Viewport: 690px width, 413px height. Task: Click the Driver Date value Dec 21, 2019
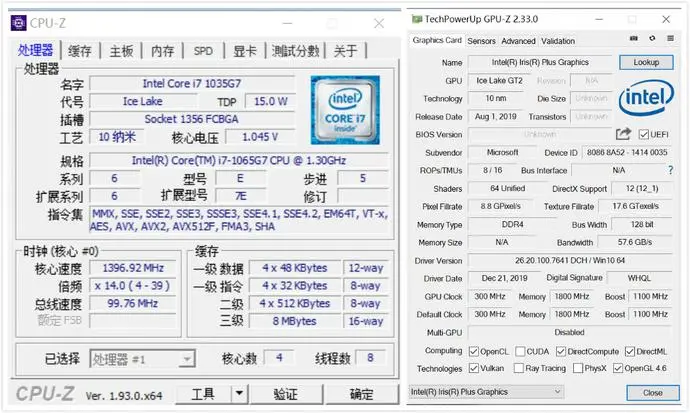(504, 278)
